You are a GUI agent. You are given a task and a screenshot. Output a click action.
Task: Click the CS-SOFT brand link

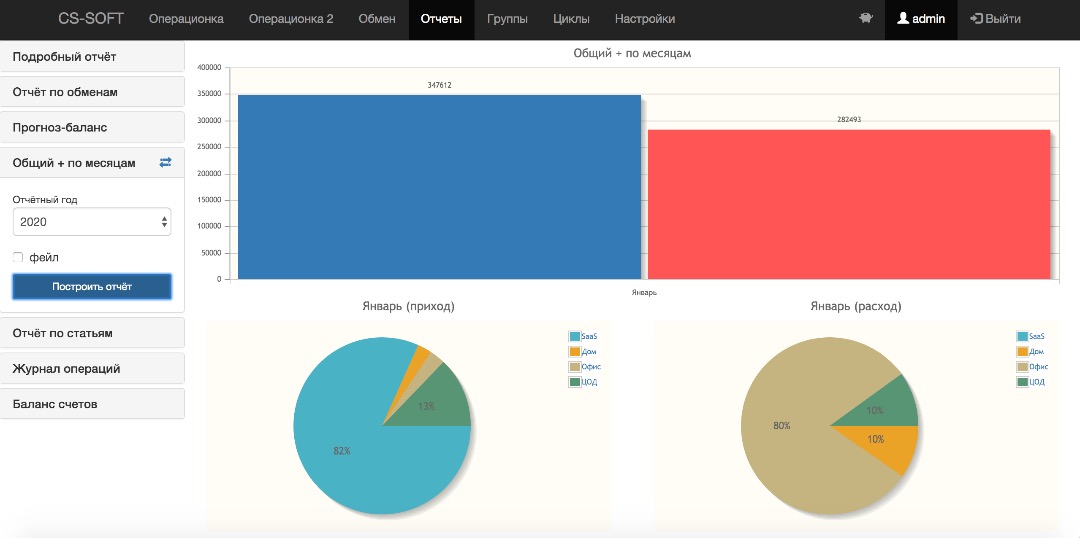click(x=91, y=19)
